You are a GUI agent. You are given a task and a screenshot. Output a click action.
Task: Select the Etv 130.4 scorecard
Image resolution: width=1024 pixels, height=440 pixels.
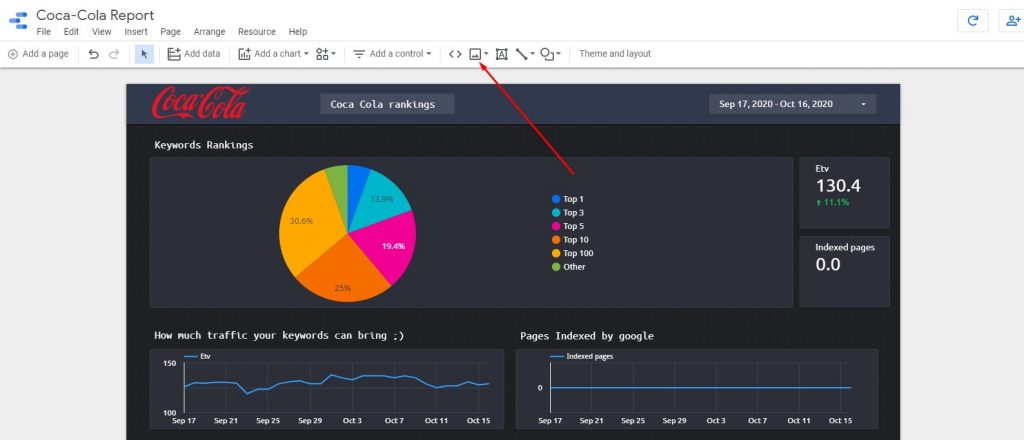click(844, 193)
